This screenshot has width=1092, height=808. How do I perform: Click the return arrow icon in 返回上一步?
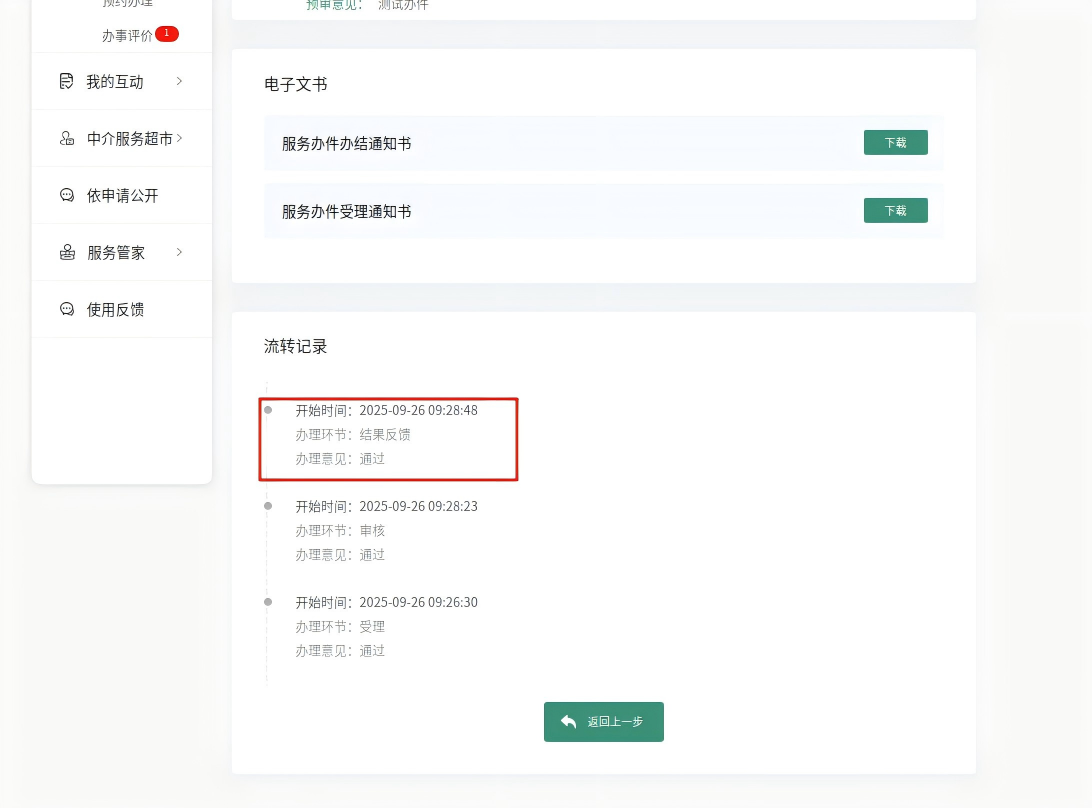pos(569,722)
